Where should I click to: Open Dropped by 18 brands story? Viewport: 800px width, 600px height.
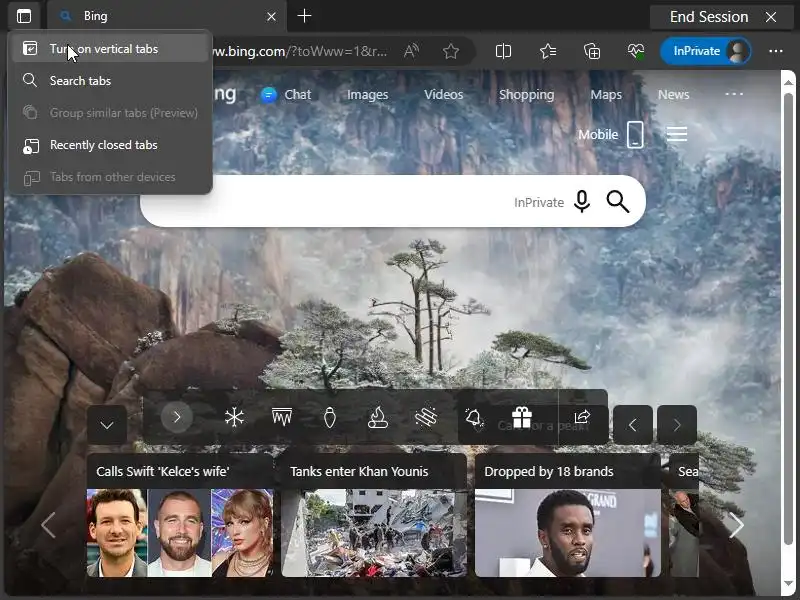[x=568, y=516]
